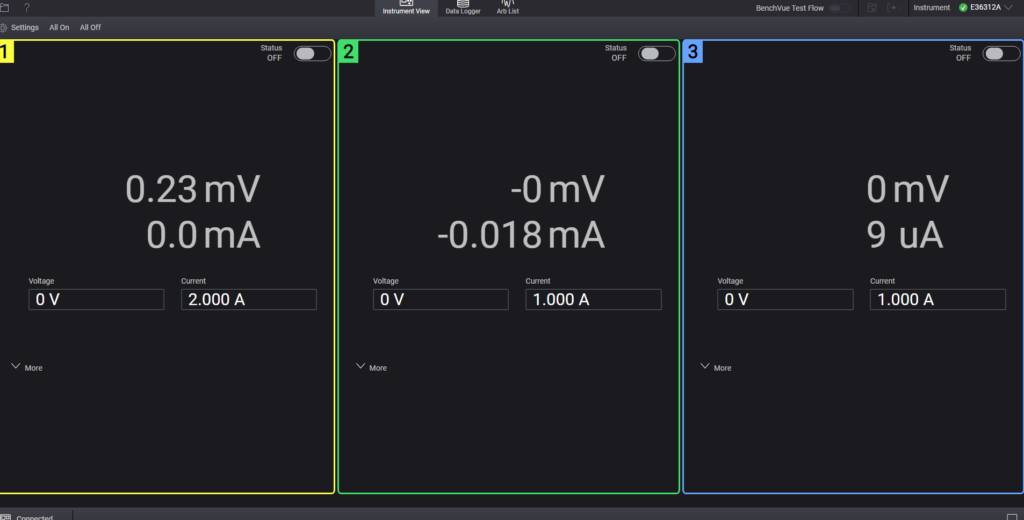Image resolution: width=1024 pixels, height=520 pixels.
Task: Click the -0 mV reading on channel 2
Action: click(x=557, y=189)
